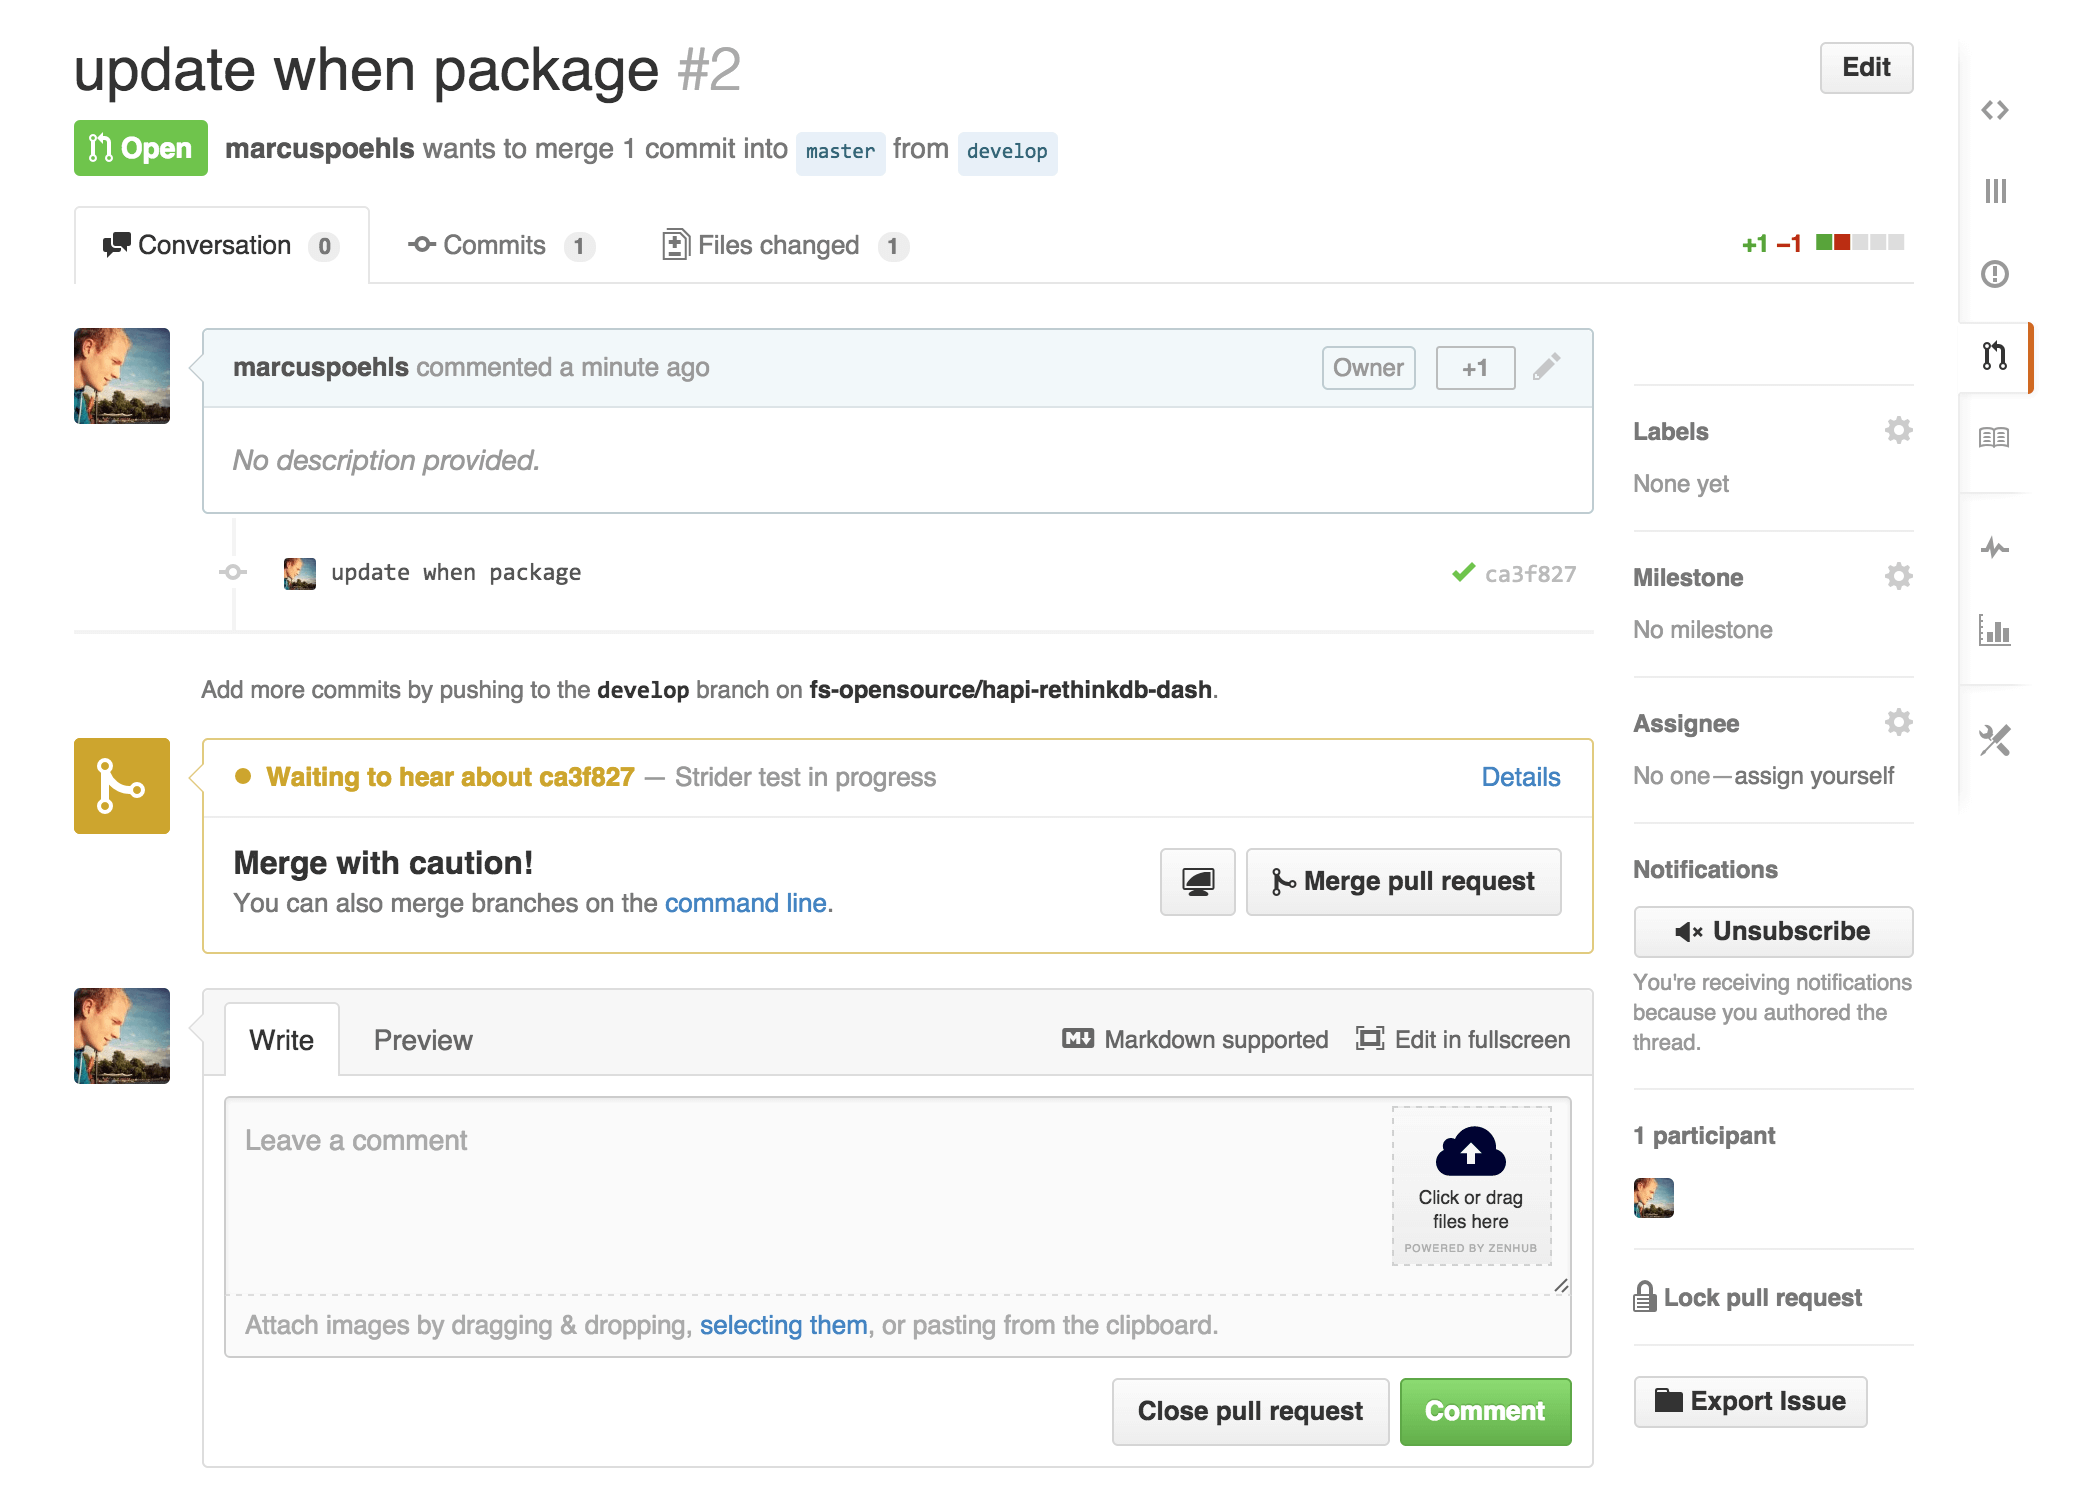Viewport: 2098px width, 1506px height.
Task: Click the diffstat color bar
Action: pyautogui.click(x=1860, y=242)
